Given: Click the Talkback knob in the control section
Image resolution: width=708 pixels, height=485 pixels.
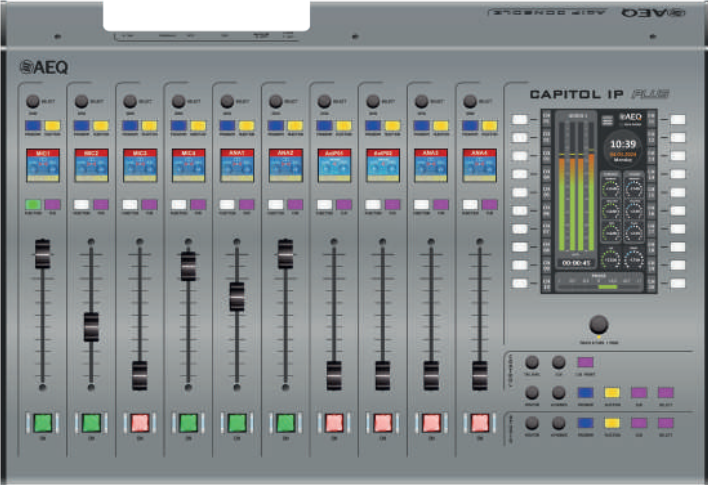Looking at the screenshot, I should (x=532, y=362).
